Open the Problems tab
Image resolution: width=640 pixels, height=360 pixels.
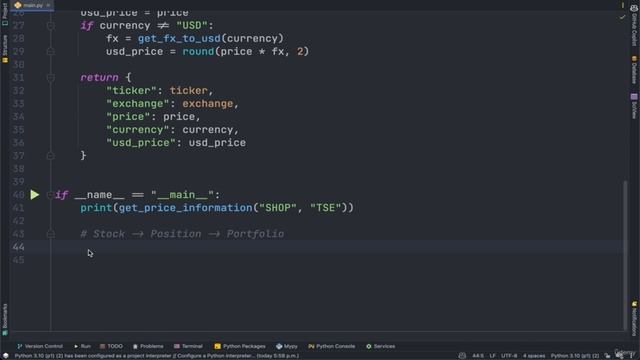(148, 346)
